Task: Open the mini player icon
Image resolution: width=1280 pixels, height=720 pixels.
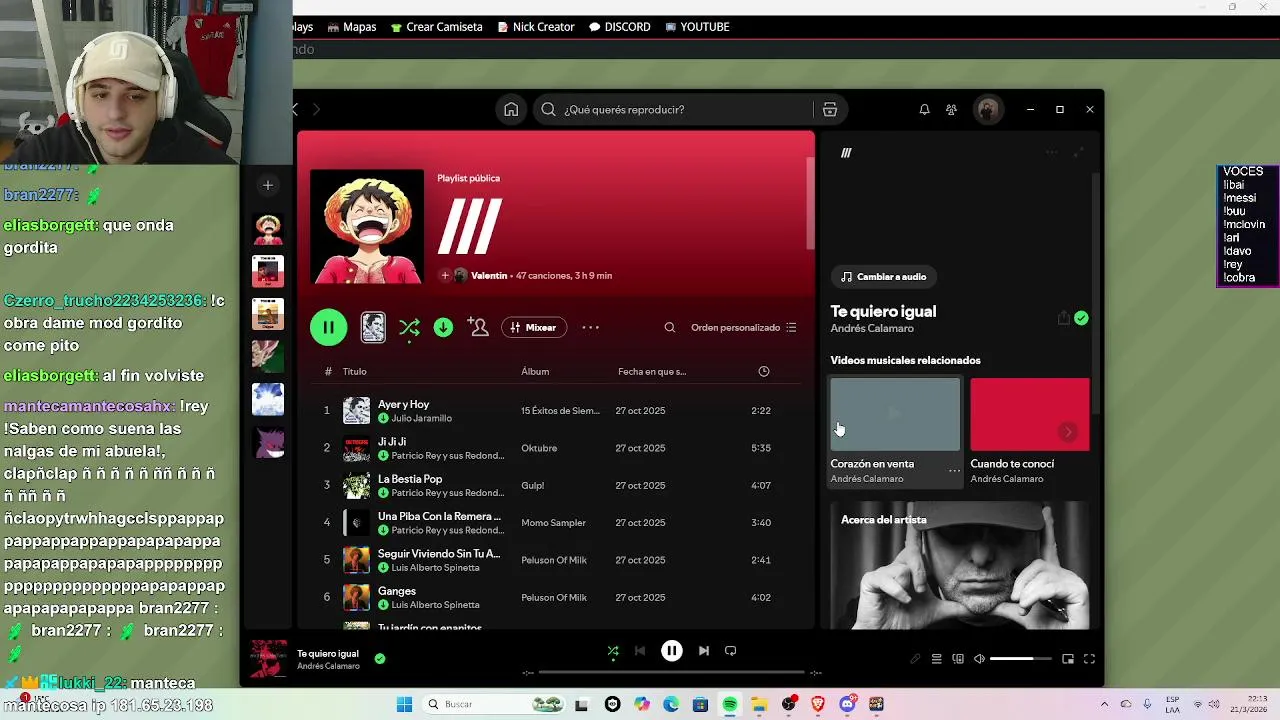Action: tap(1068, 659)
